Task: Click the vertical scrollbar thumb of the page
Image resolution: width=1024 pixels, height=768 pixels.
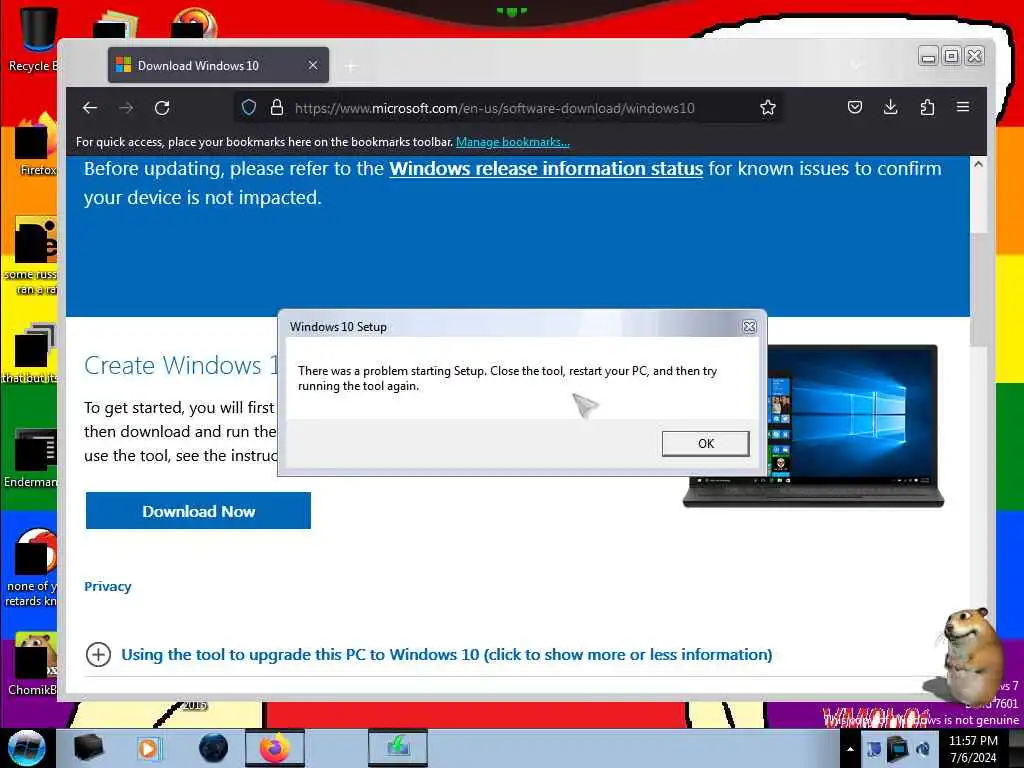Action: pyautogui.click(x=978, y=289)
